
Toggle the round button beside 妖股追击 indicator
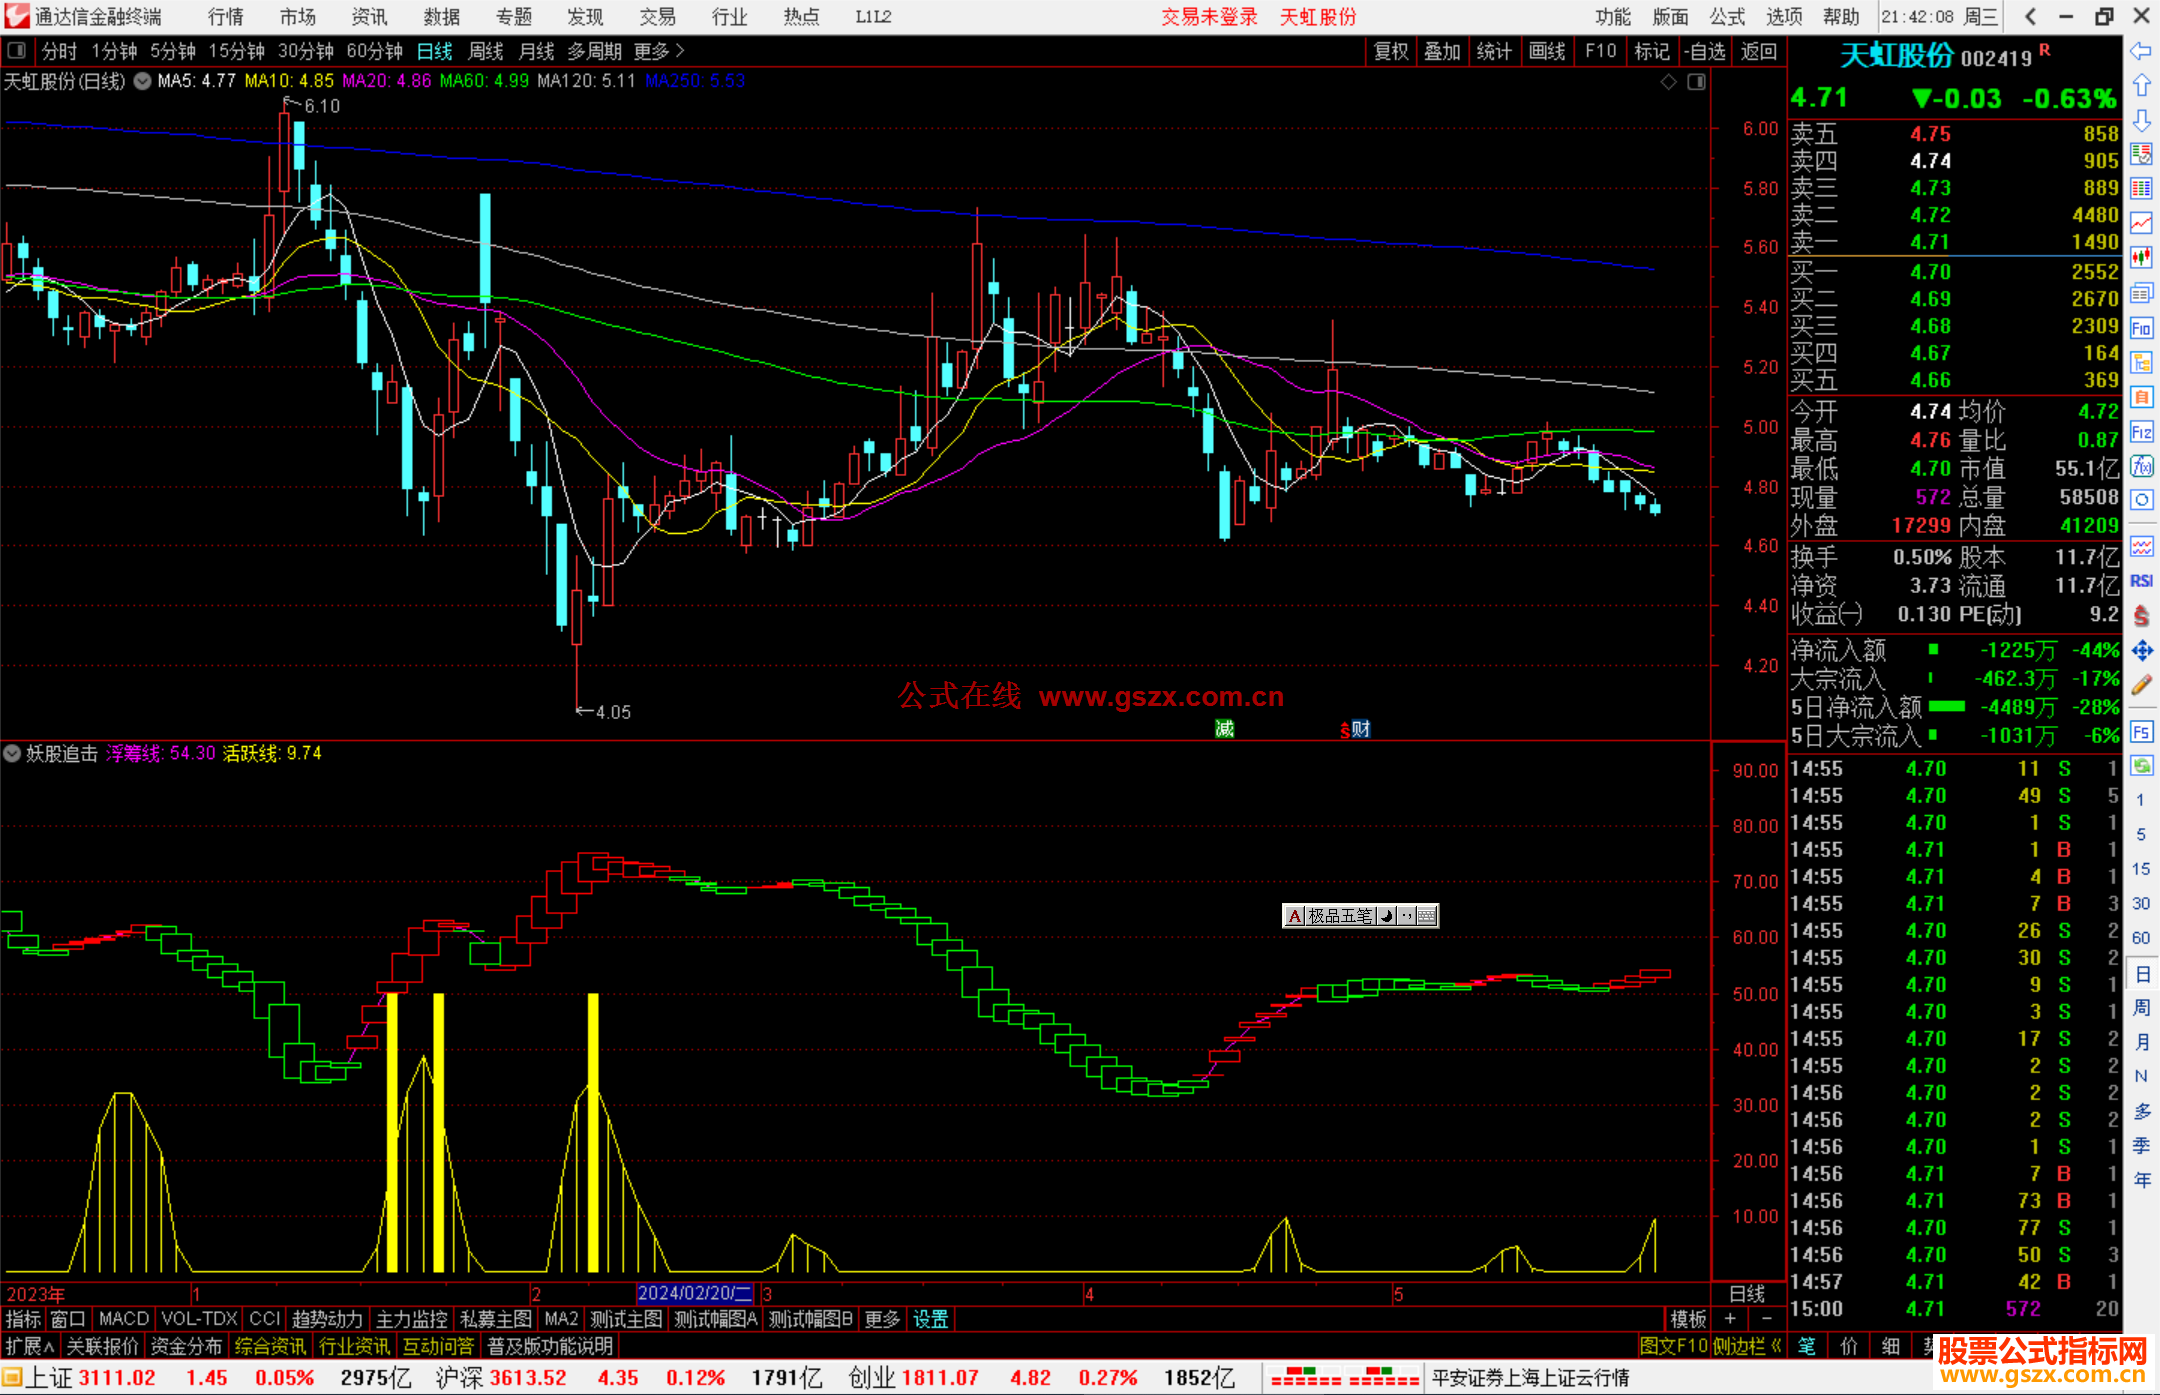point(12,753)
